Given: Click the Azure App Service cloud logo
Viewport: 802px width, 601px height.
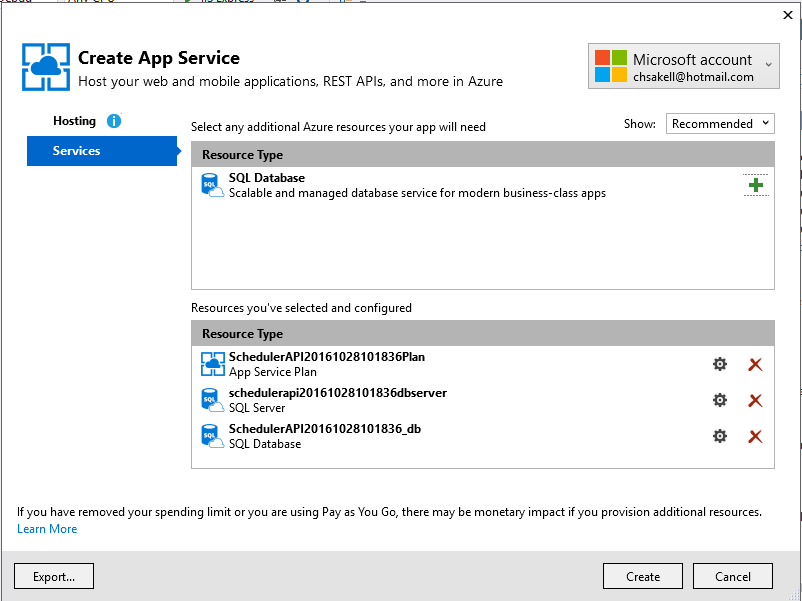Looking at the screenshot, I should (x=46, y=67).
